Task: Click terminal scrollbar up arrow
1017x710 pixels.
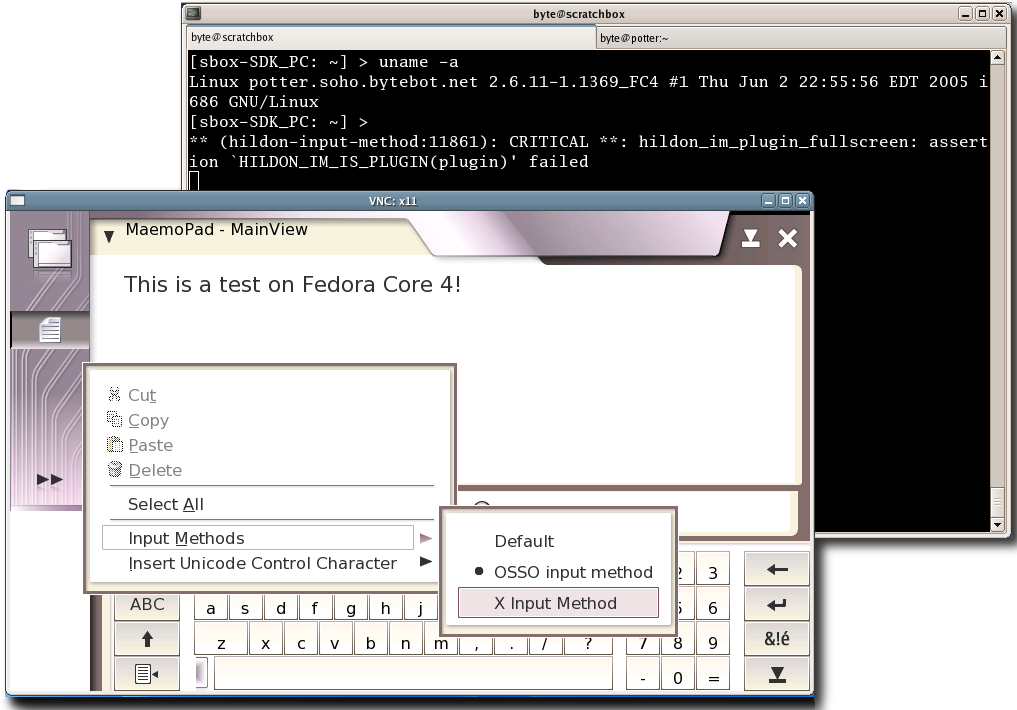Action: pos(998,58)
